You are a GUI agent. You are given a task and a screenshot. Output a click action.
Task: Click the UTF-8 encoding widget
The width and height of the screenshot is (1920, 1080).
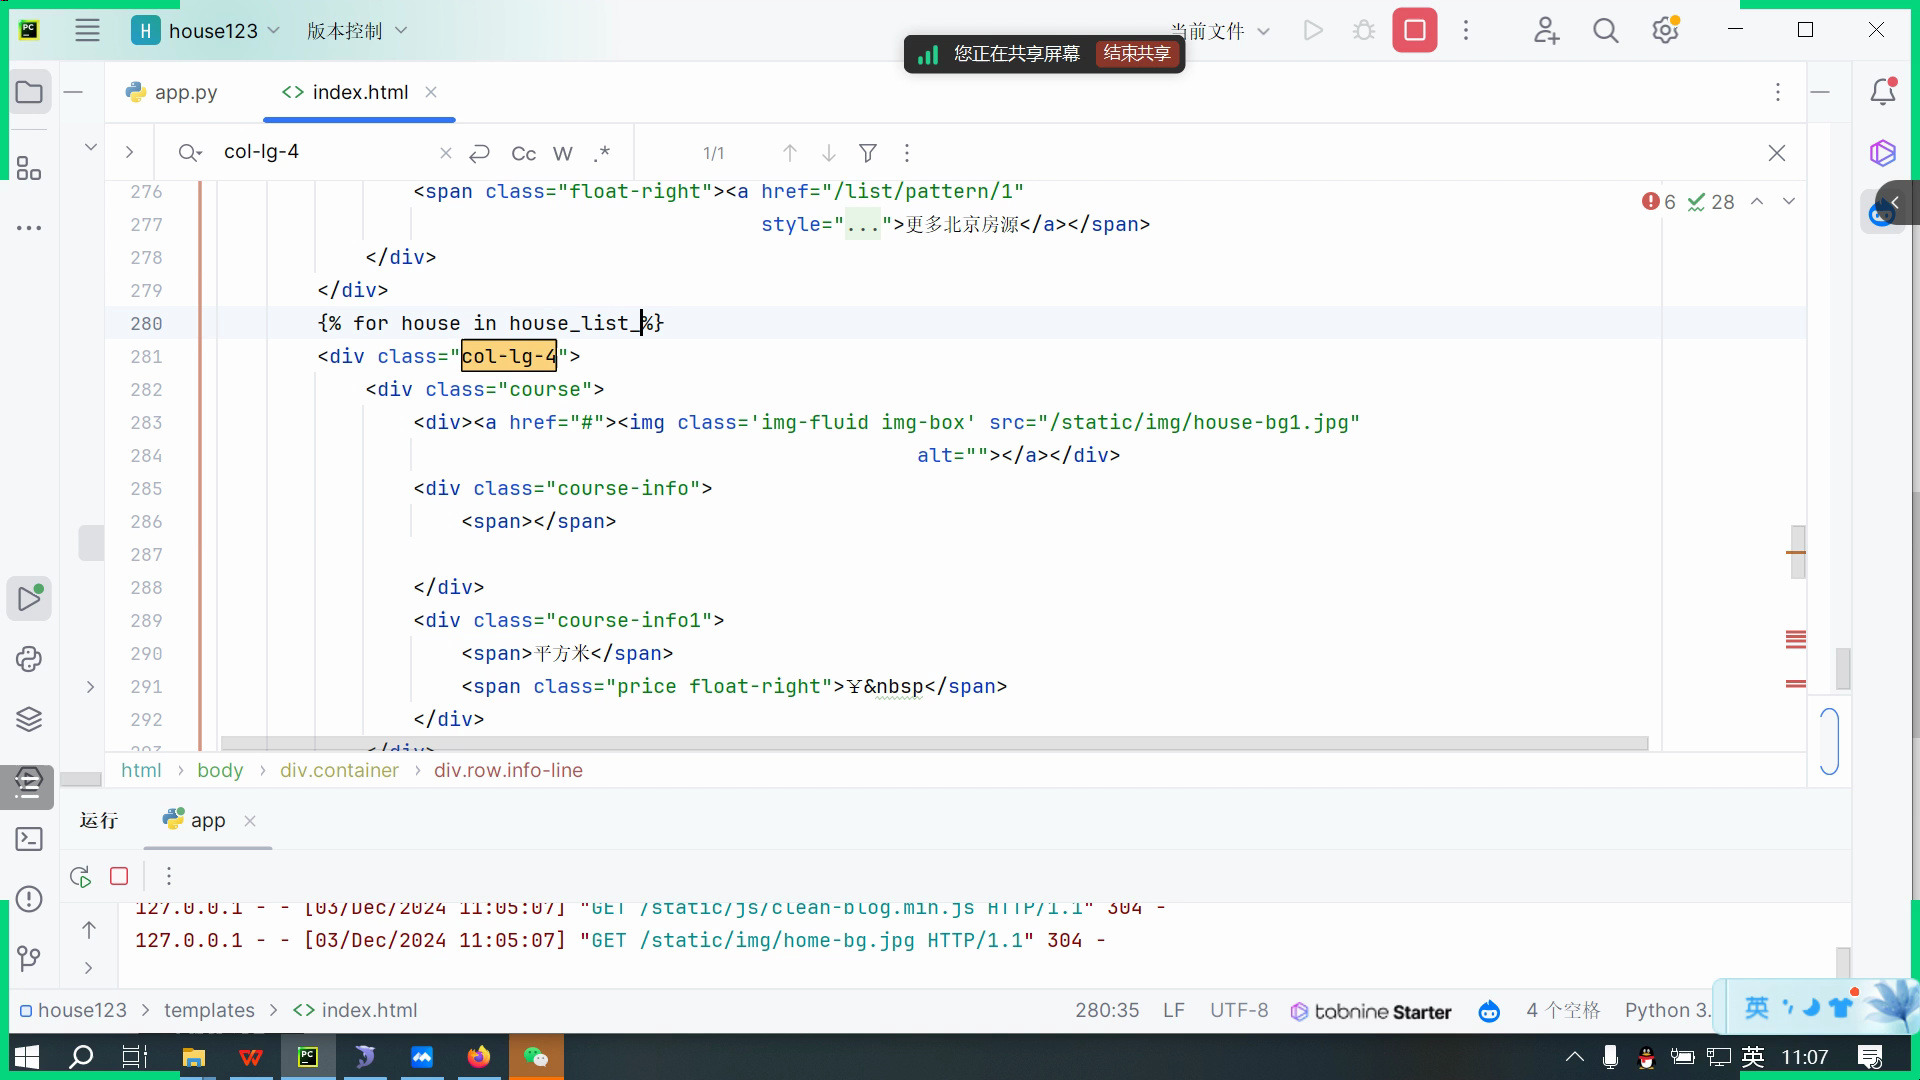point(1239,1011)
